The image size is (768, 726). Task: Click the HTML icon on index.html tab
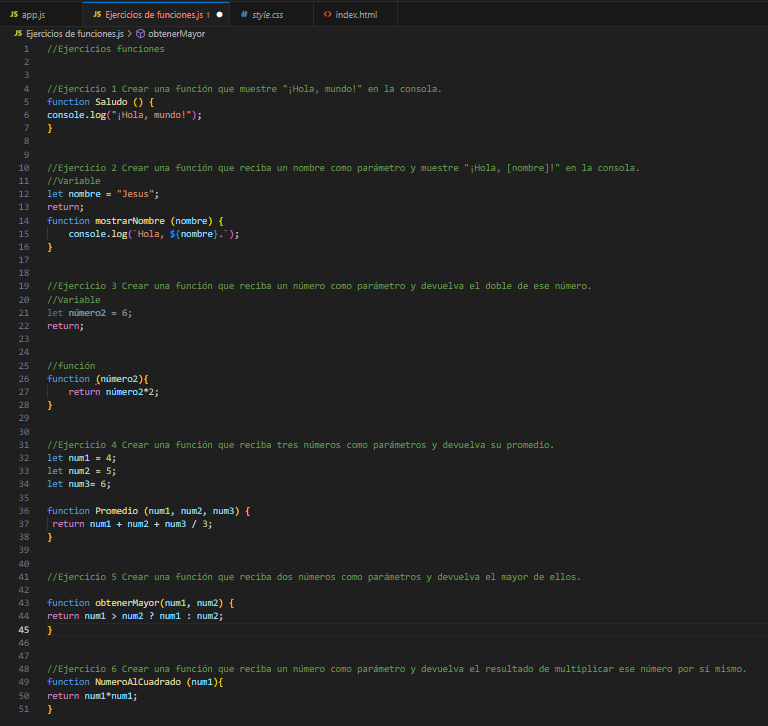(328, 15)
